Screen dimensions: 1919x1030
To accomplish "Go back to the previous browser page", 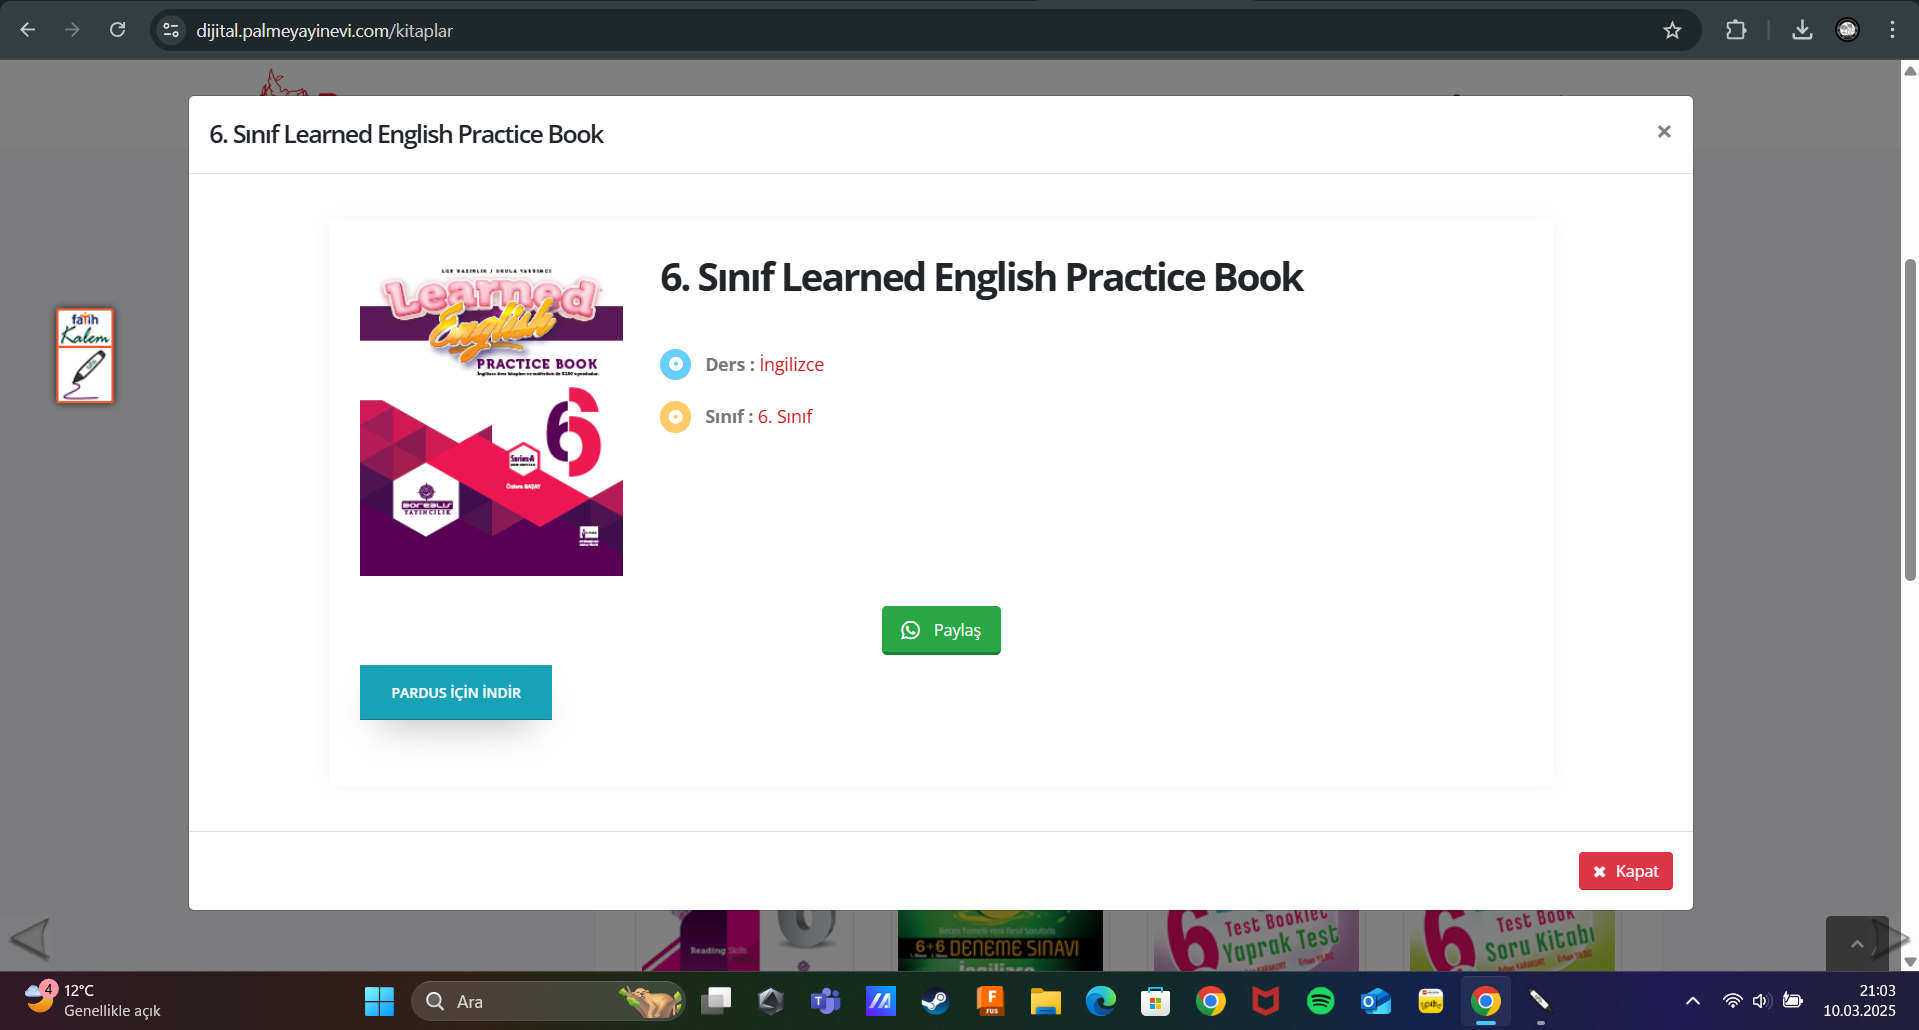I will click(x=28, y=30).
